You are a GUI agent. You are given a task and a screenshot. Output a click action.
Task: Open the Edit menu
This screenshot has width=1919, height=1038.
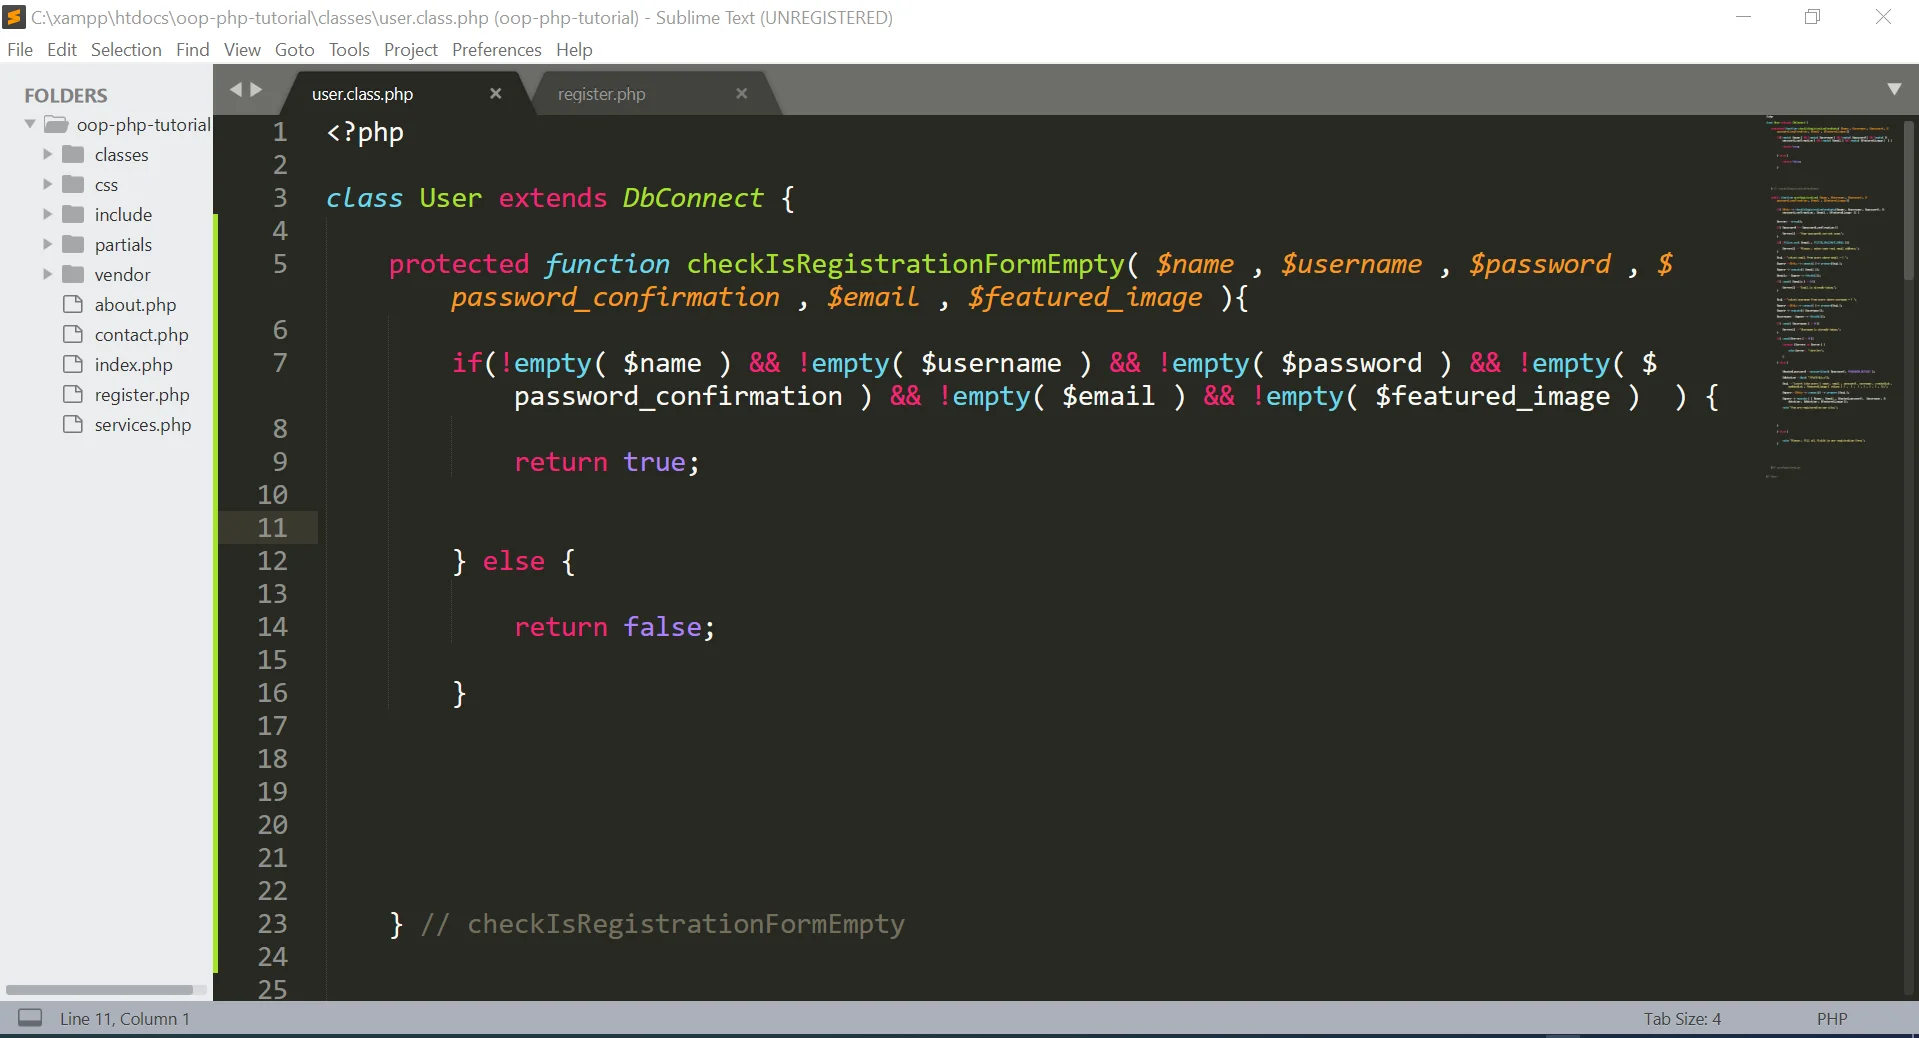[x=62, y=50]
